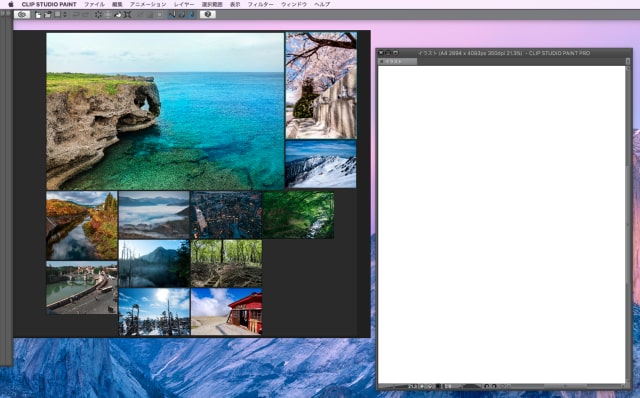640x398 pixels.
Task: Click the zoom slider in canvas status bar
Action: pos(397,386)
